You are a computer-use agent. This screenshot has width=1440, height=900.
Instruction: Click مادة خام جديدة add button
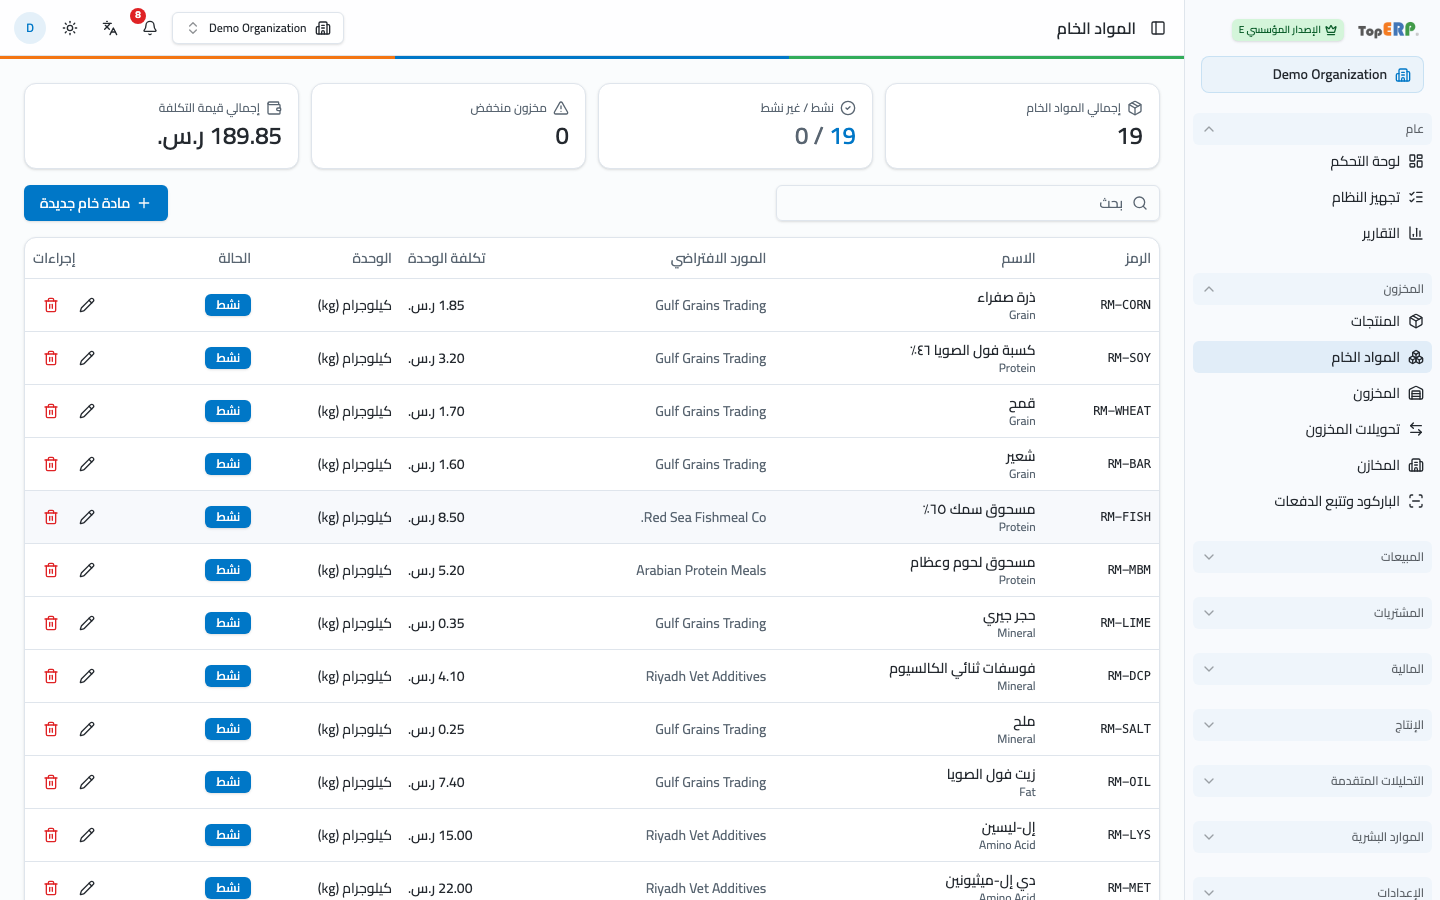[96, 203]
